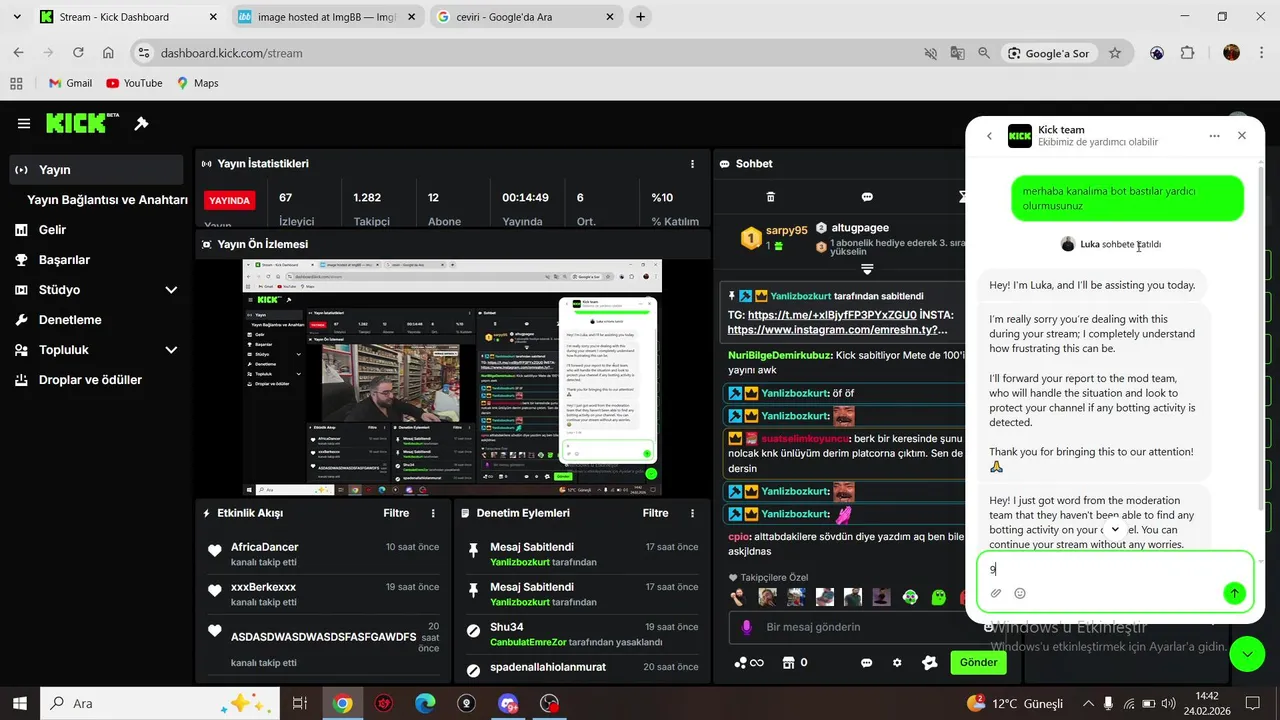This screenshot has width=1280, height=720.
Task: Click the green Gönder send button
Action: pos(978,662)
